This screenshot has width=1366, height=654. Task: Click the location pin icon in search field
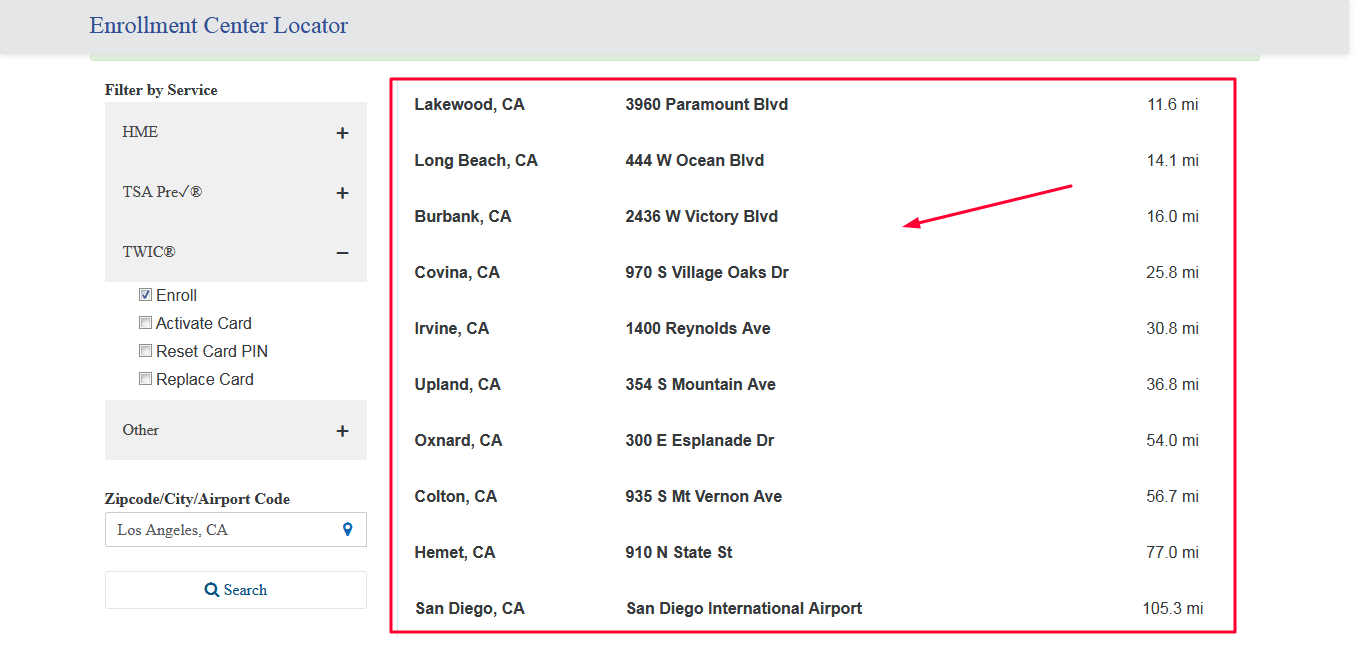[347, 530]
